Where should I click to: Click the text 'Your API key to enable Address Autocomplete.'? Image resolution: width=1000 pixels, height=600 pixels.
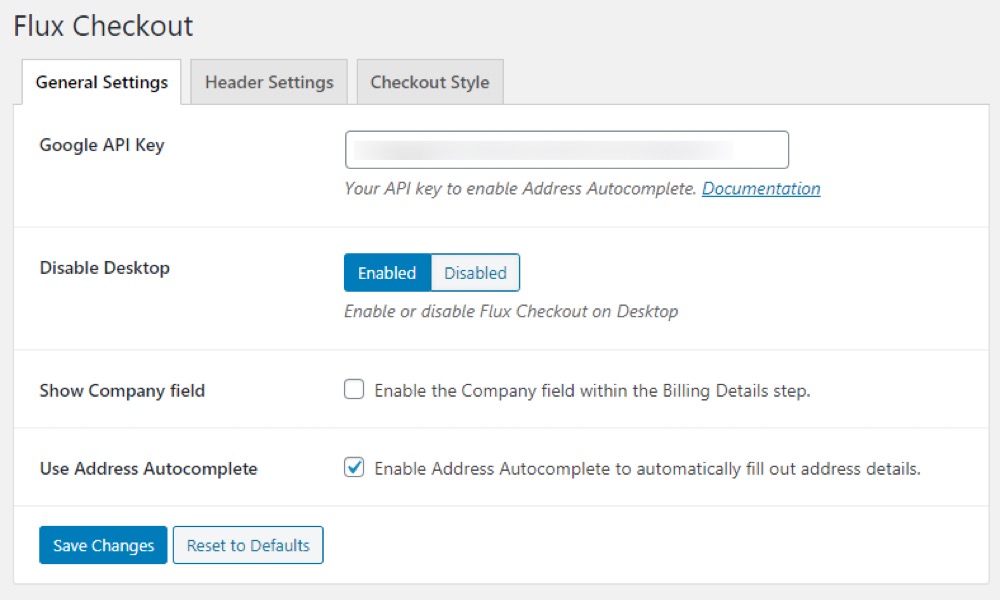tap(520, 189)
